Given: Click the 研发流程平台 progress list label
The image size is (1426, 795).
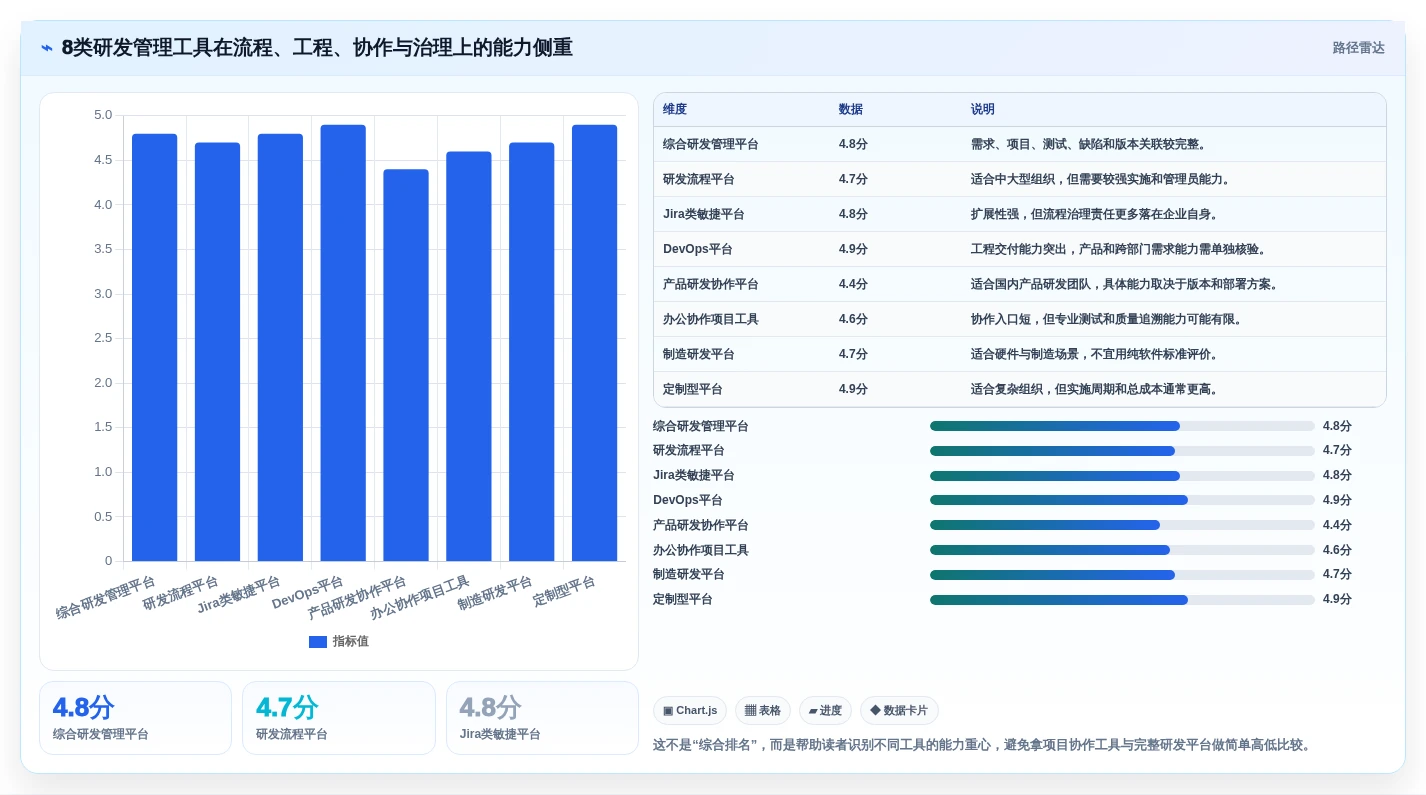Looking at the screenshot, I should click(689, 451).
